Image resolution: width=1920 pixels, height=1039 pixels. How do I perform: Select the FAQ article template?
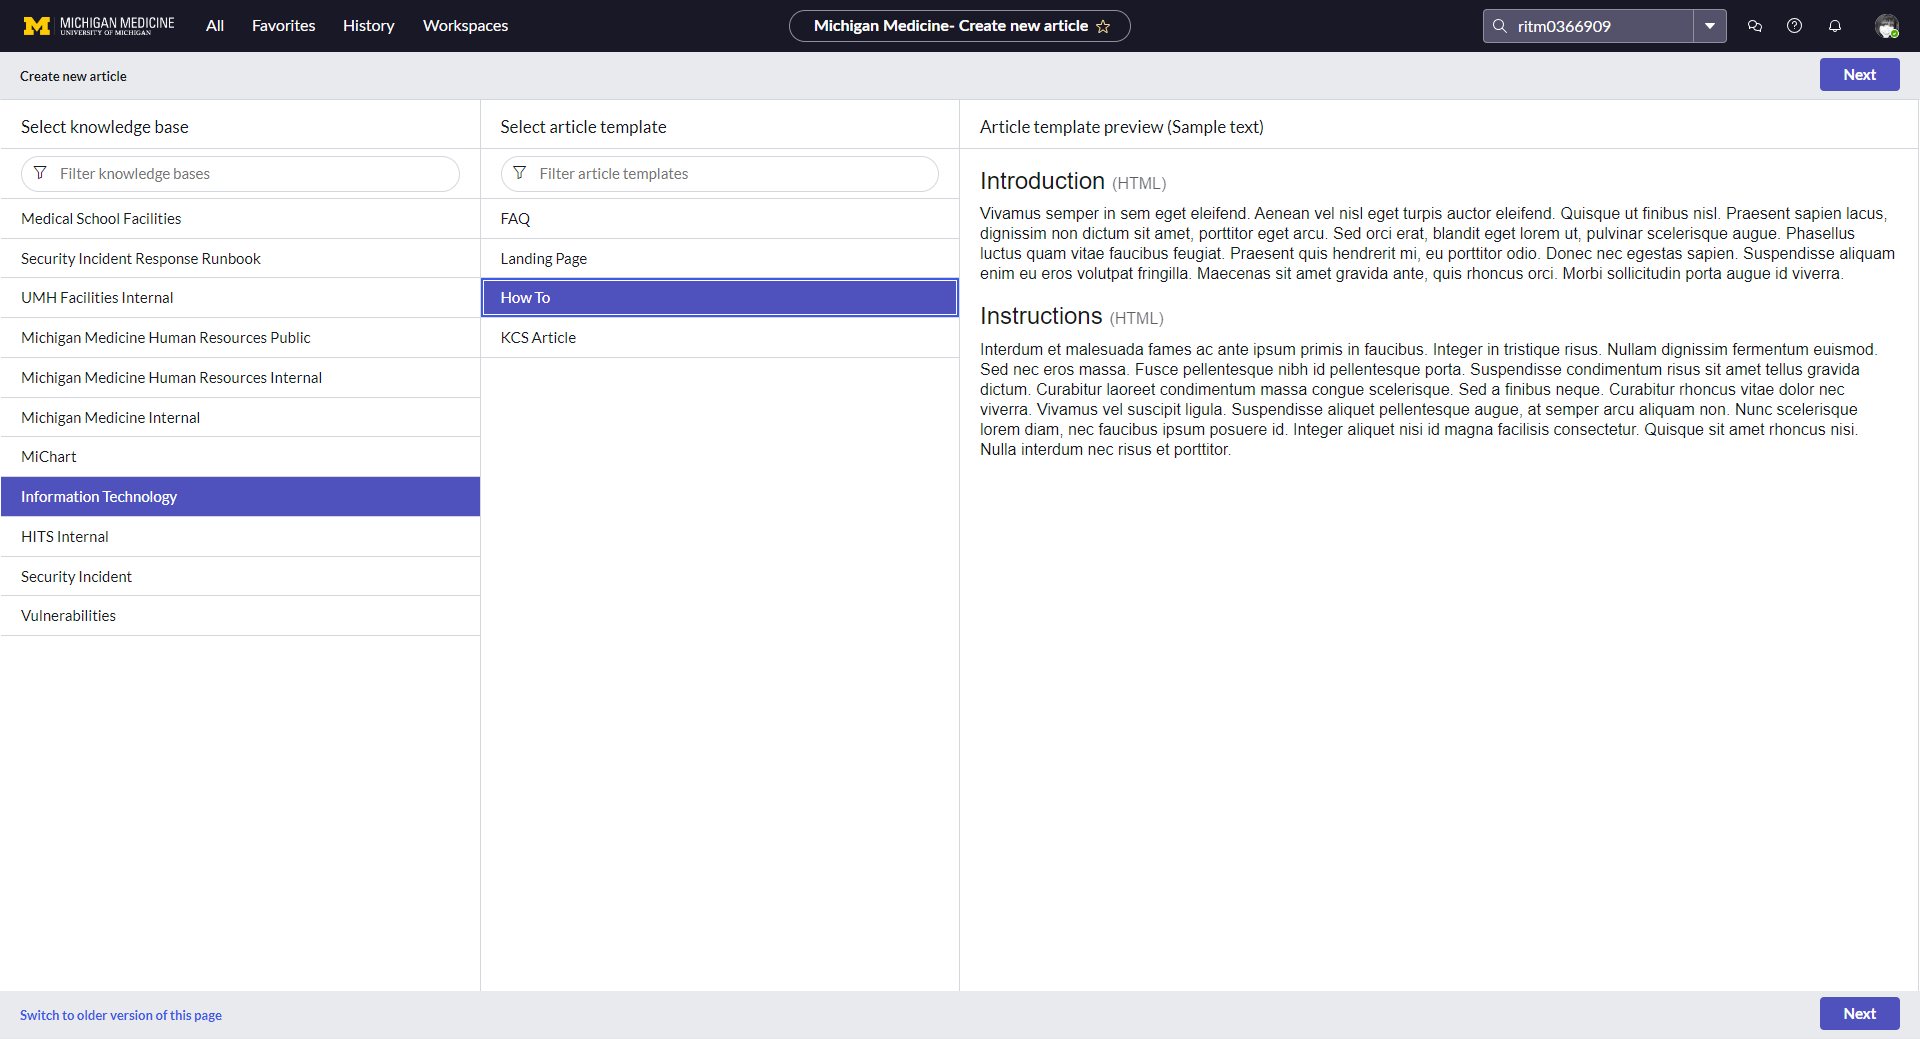pyautogui.click(x=516, y=218)
